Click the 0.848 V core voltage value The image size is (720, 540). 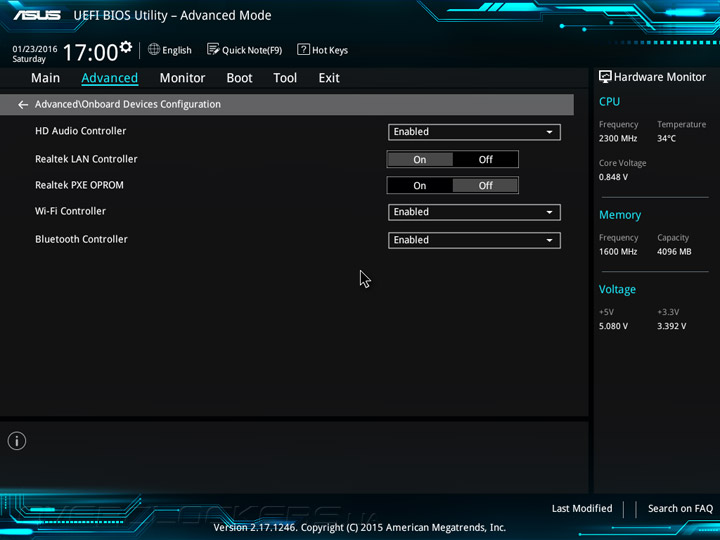[613, 177]
